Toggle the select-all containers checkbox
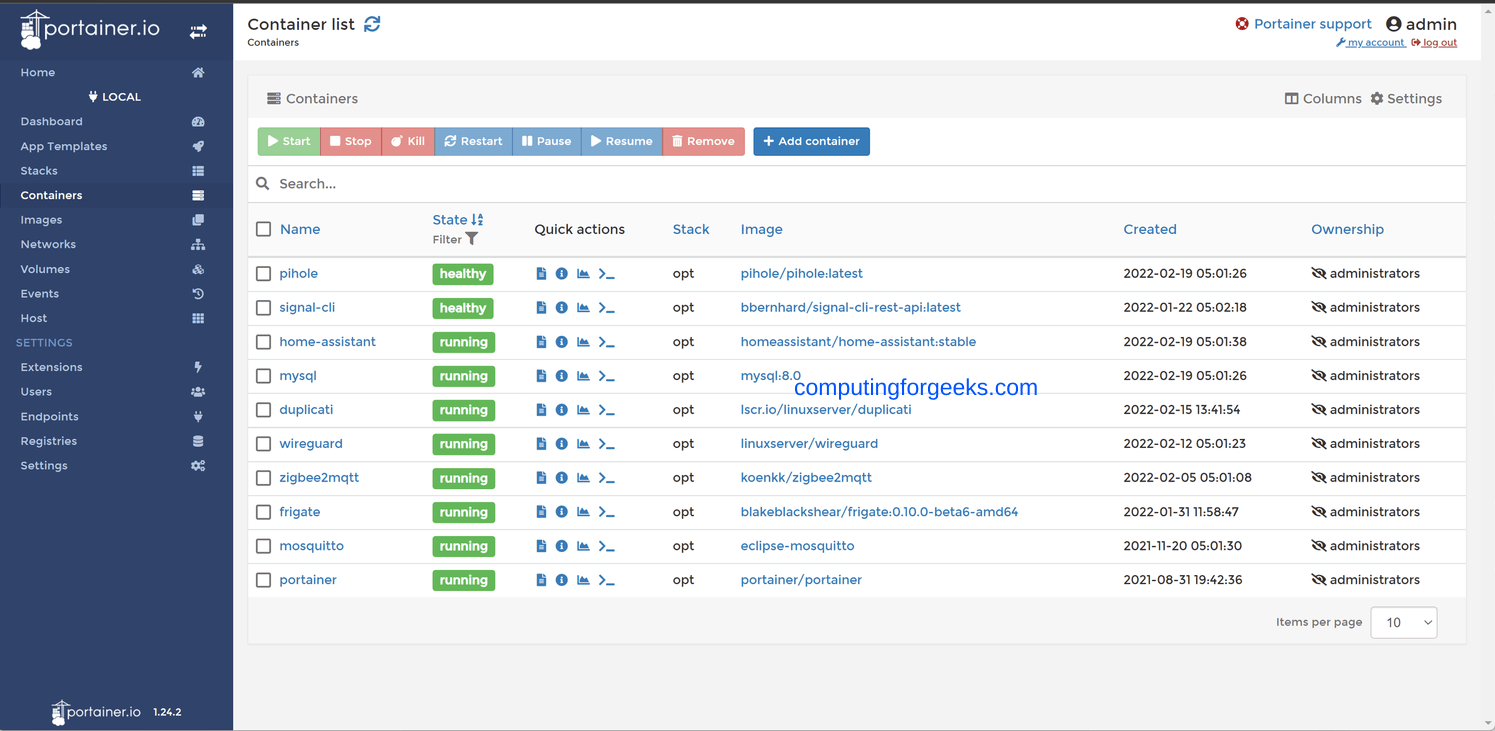 263,228
